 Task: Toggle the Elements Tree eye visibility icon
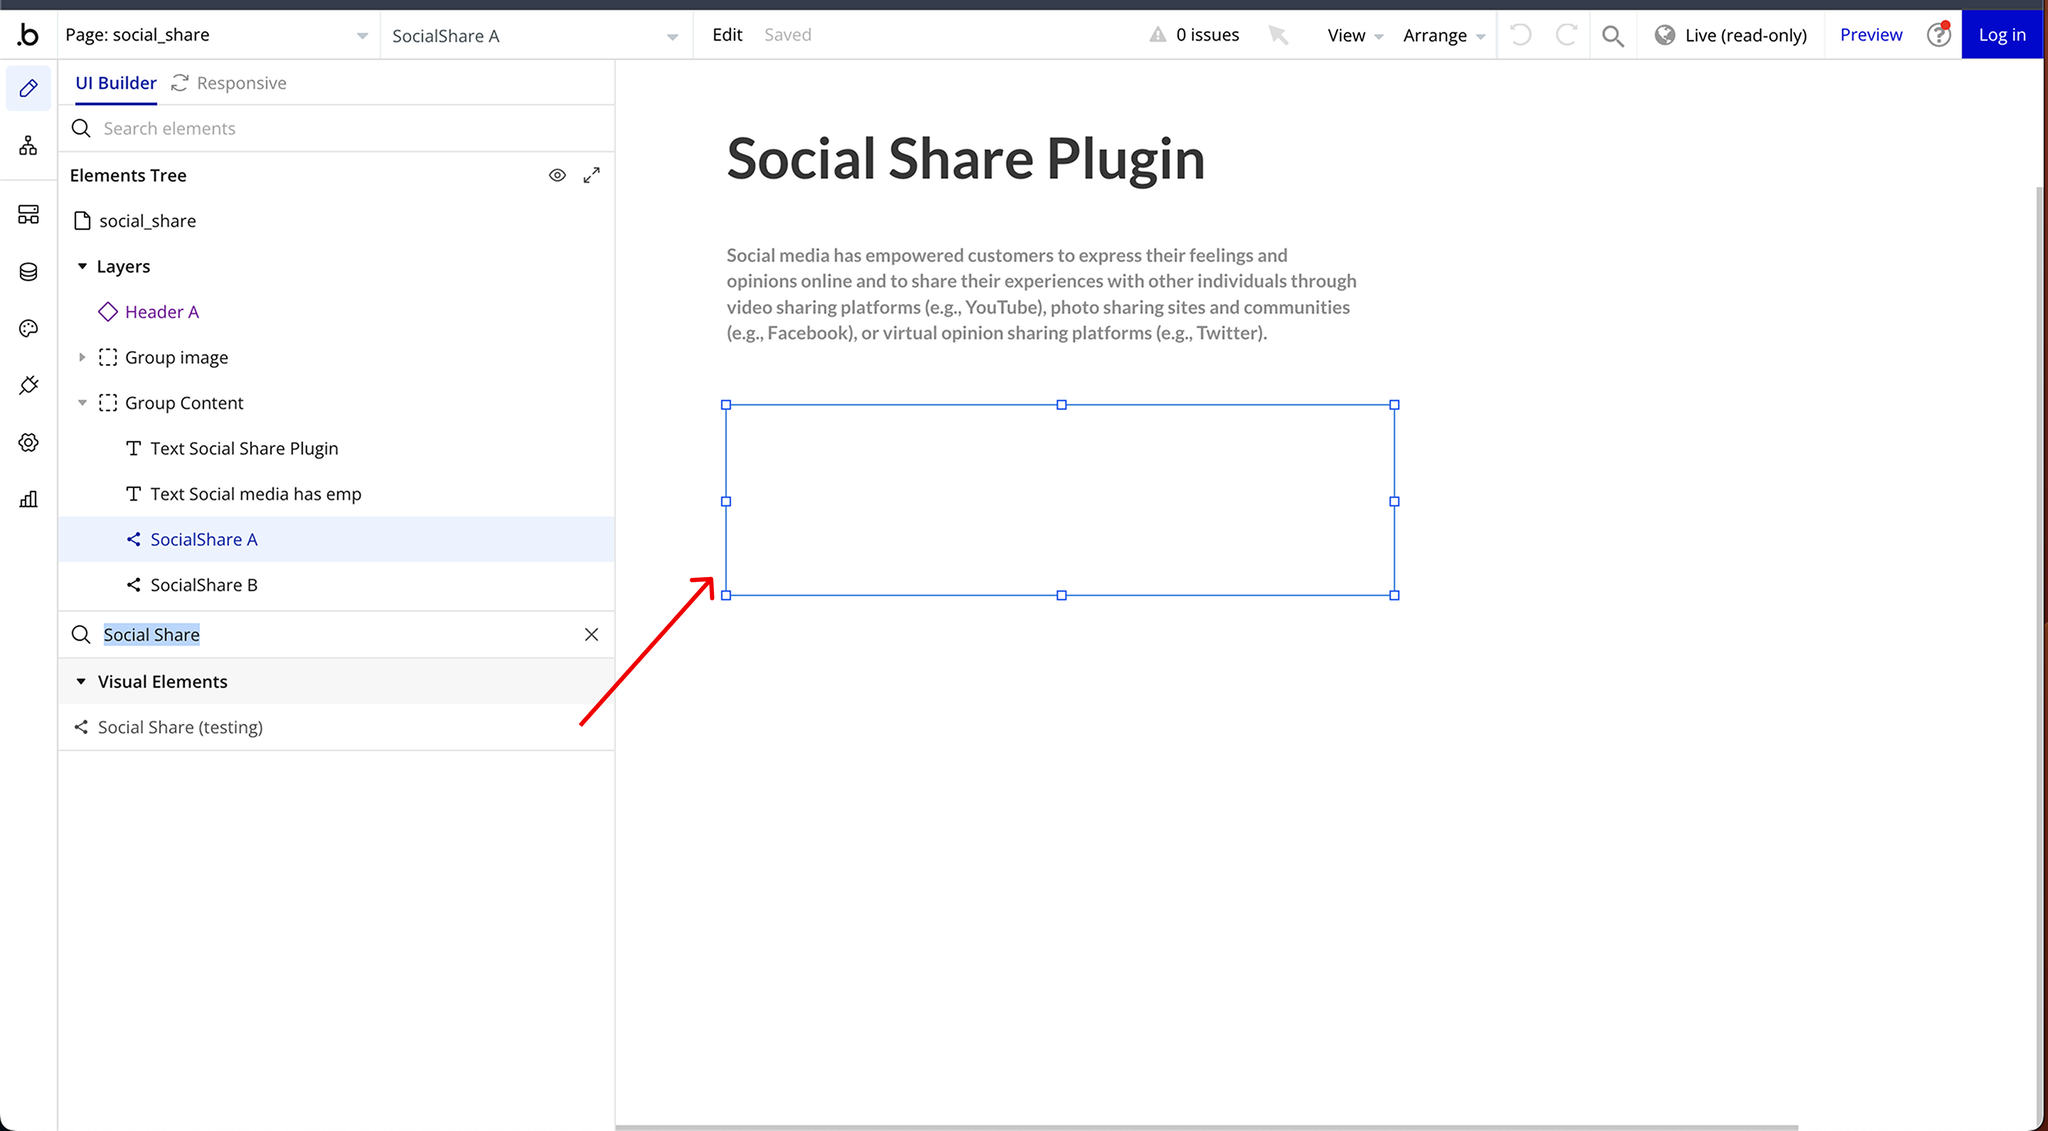pyautogui.click(x=557, y=175)
